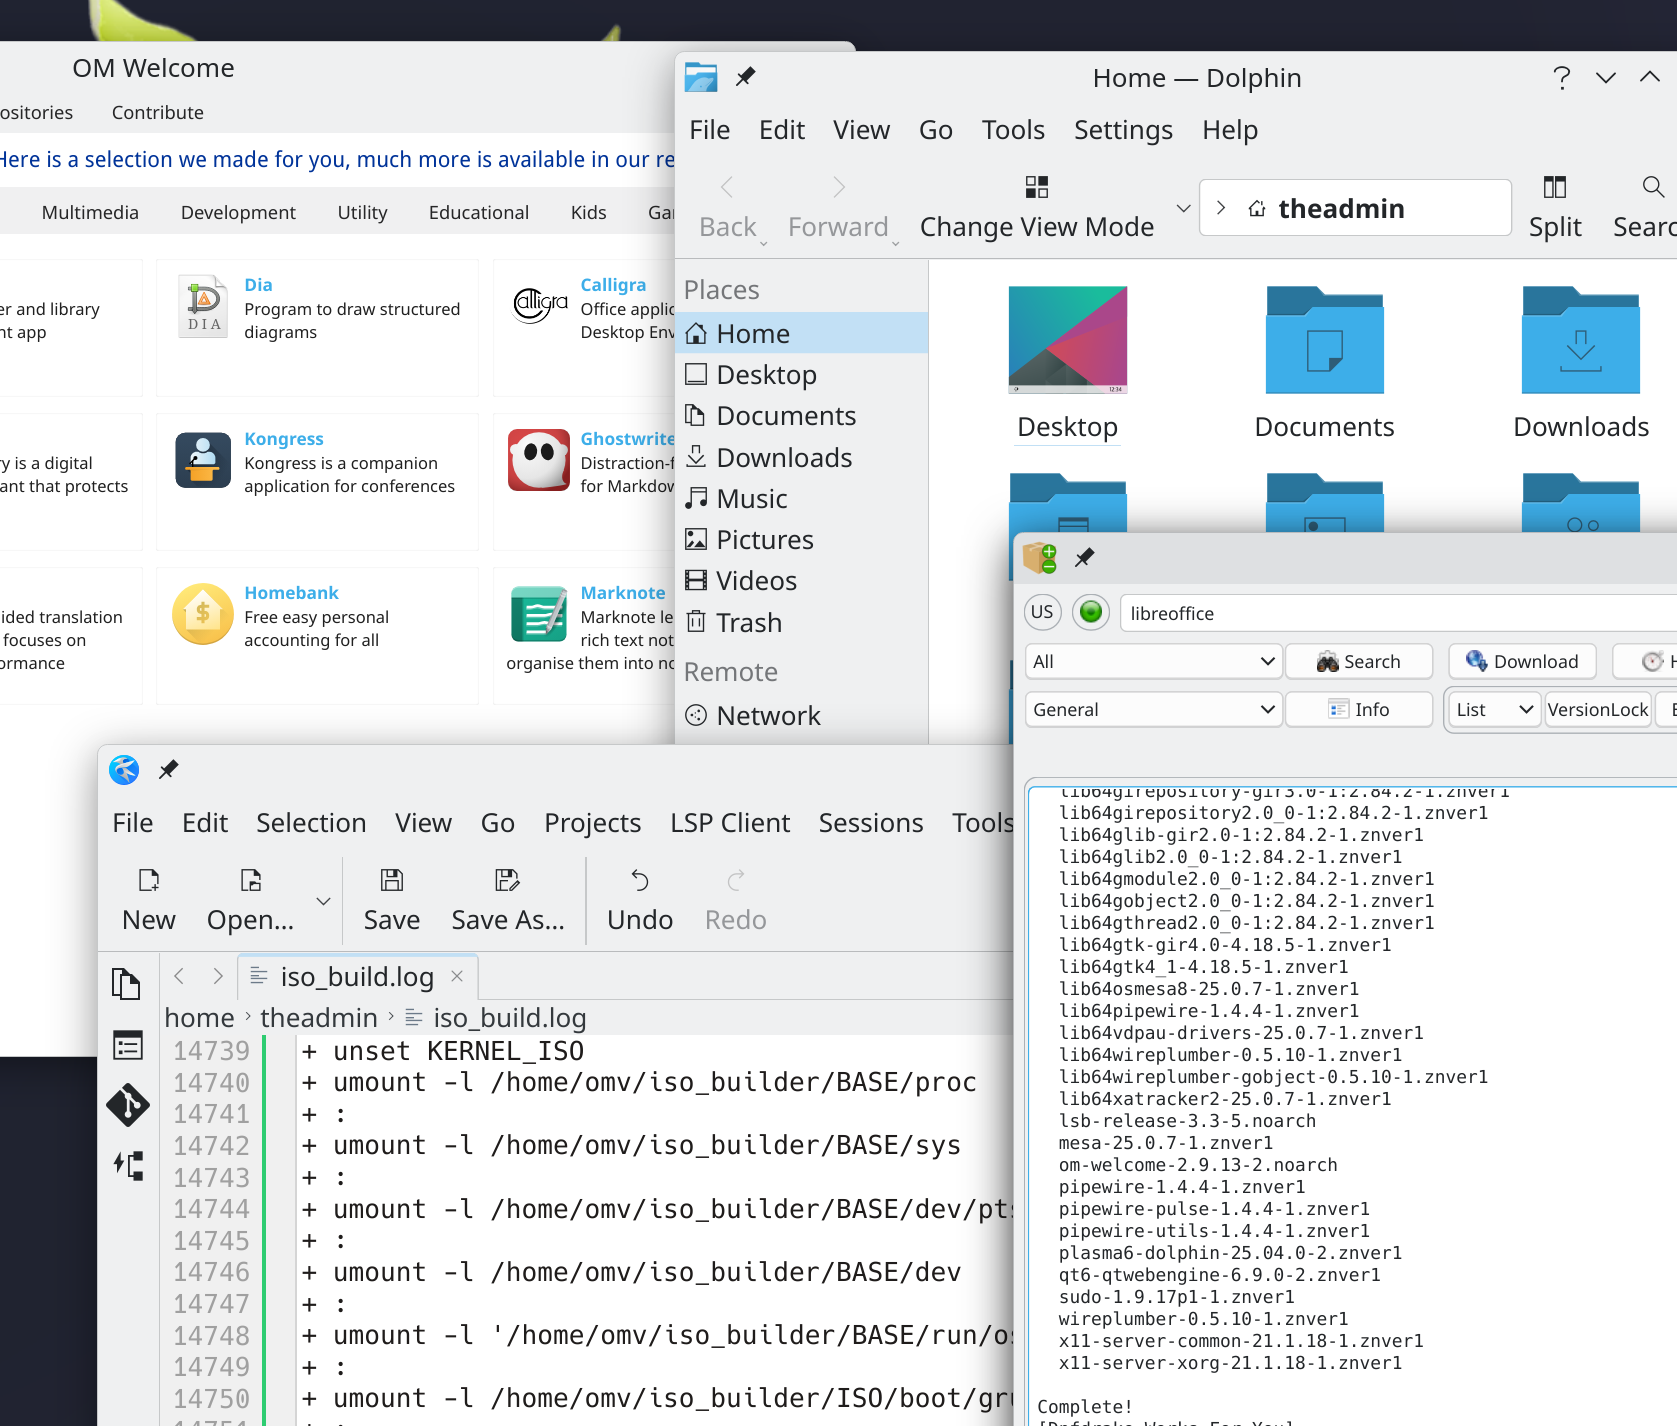Click the Git sidebar icon in Kate
Viewport: 1677px width, 1426px height.
point(128,1105)
